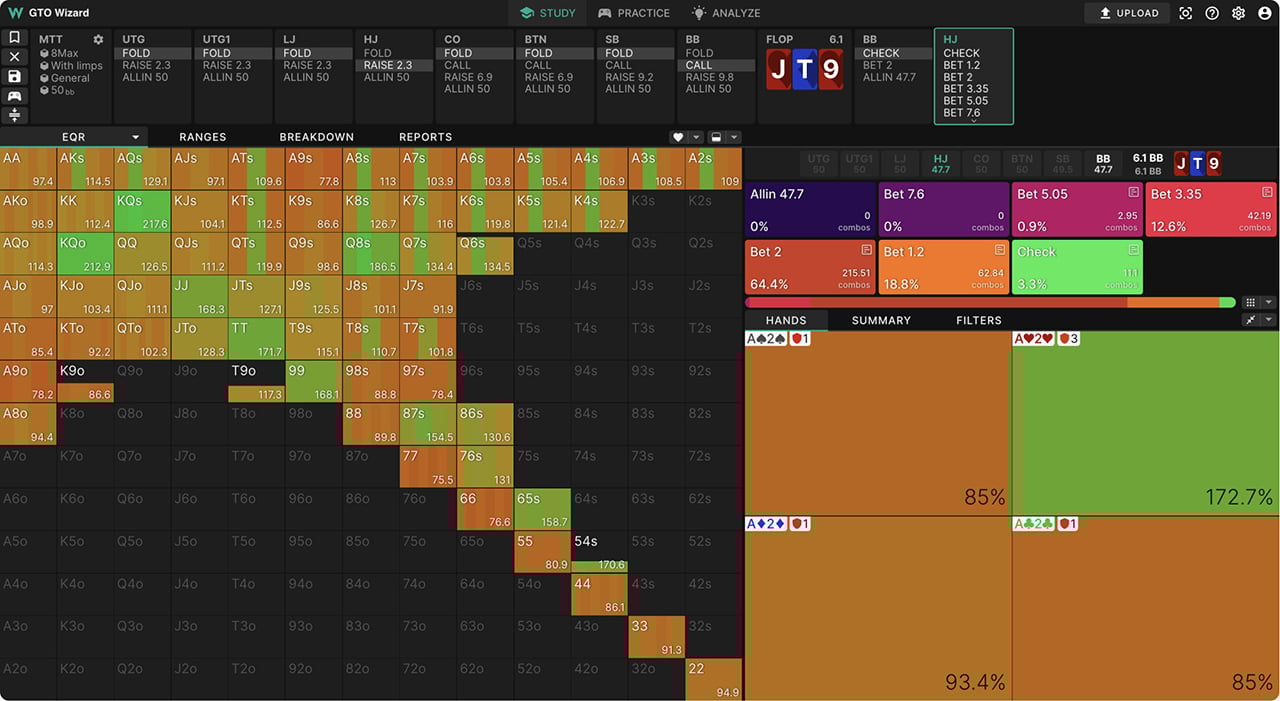Click the screenshot capture icon
1280x701 pixels.
click(x=1186, y=13)
